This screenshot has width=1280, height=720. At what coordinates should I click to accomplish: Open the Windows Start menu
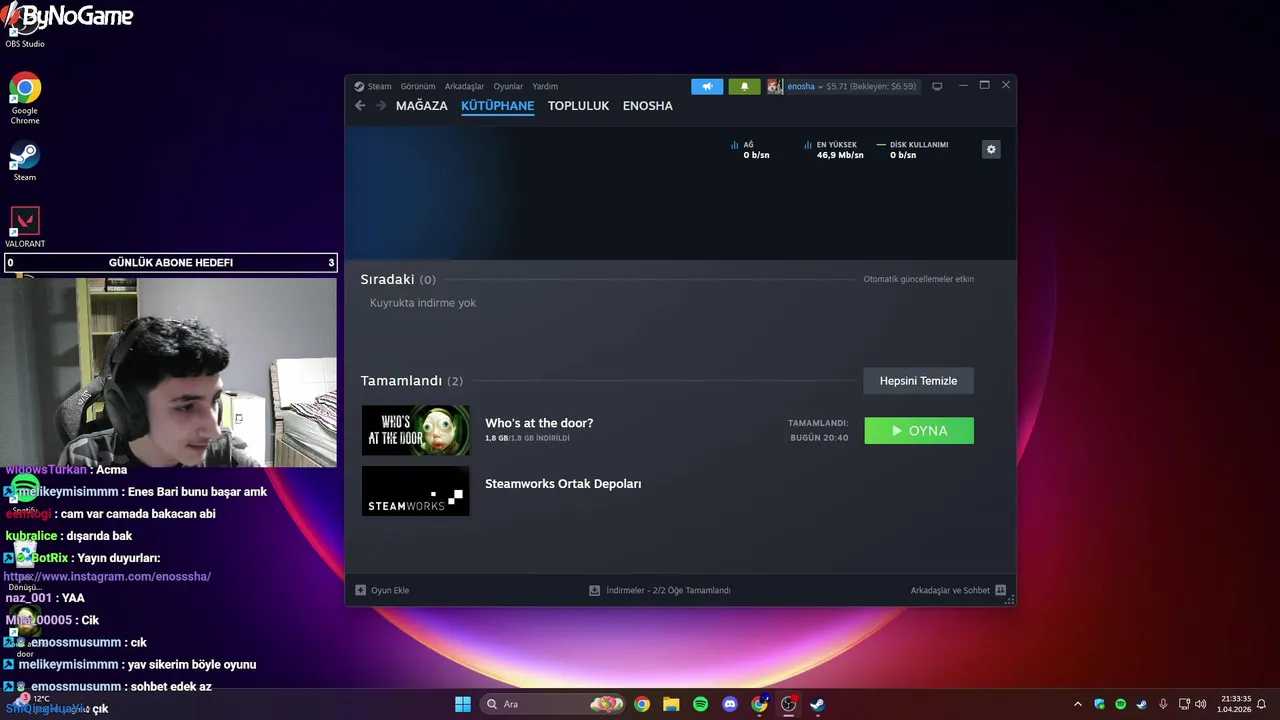tap(463, 704)
